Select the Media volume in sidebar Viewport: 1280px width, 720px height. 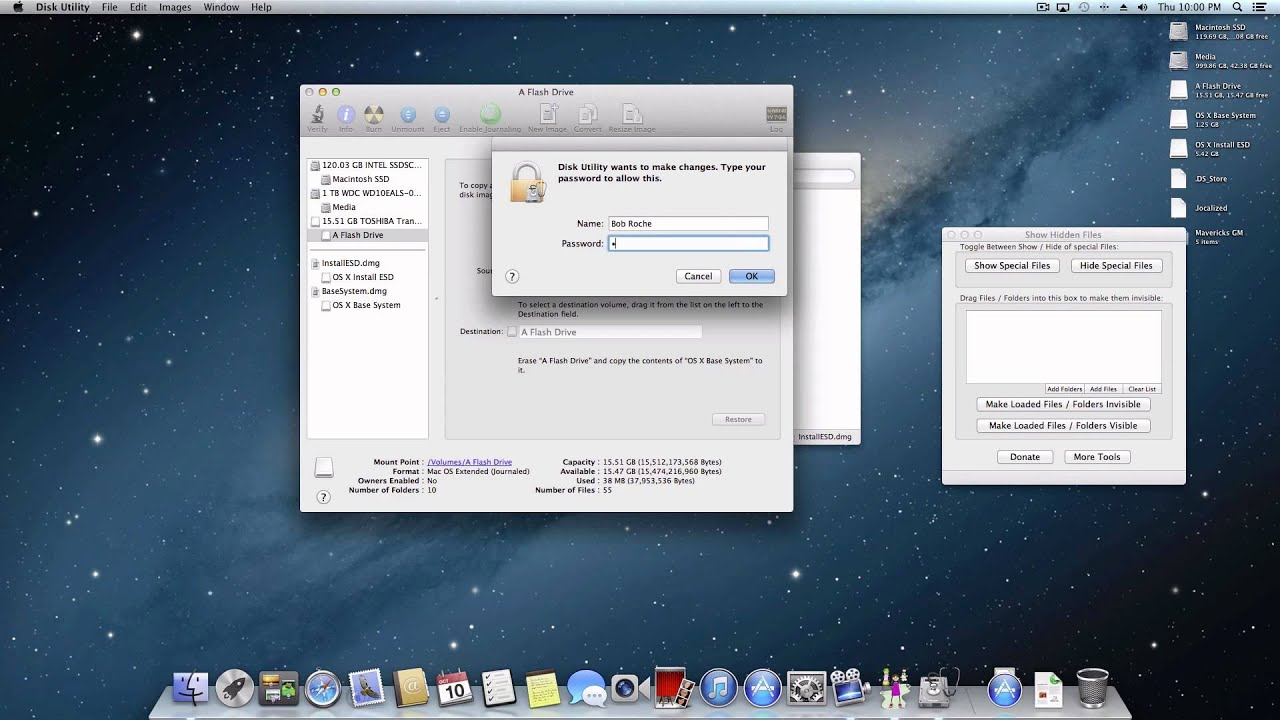[x=367, y=207]
